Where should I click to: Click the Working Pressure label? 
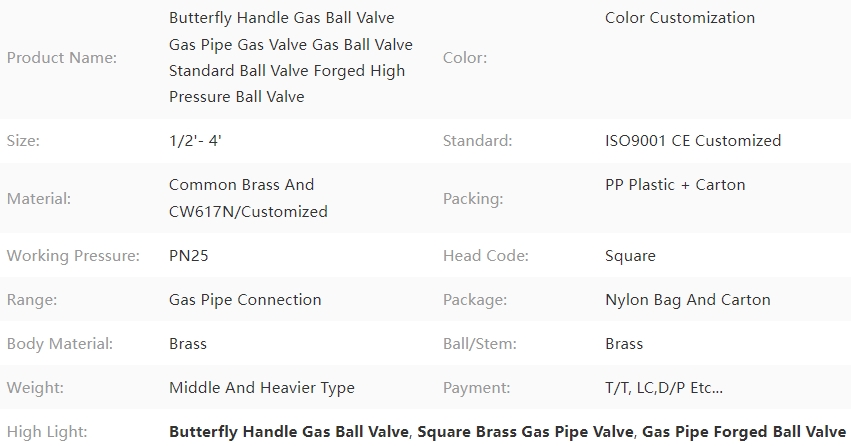point(73,256)
